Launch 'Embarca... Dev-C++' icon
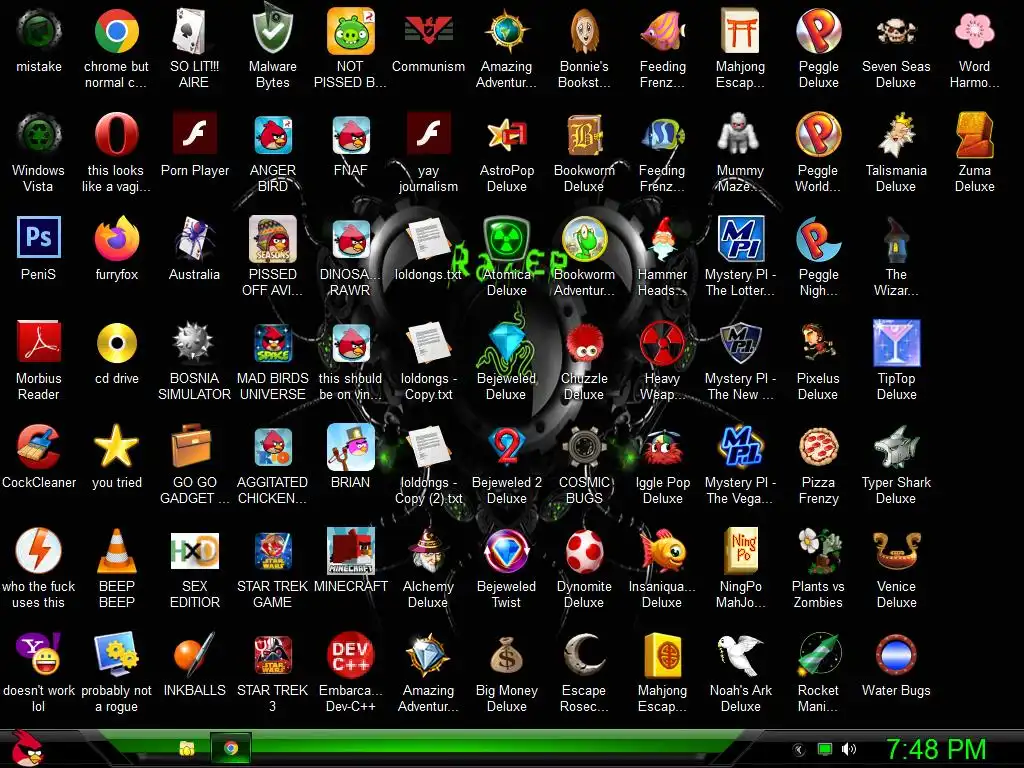This screenshot has width=1024, height=768. coord(350,654)
